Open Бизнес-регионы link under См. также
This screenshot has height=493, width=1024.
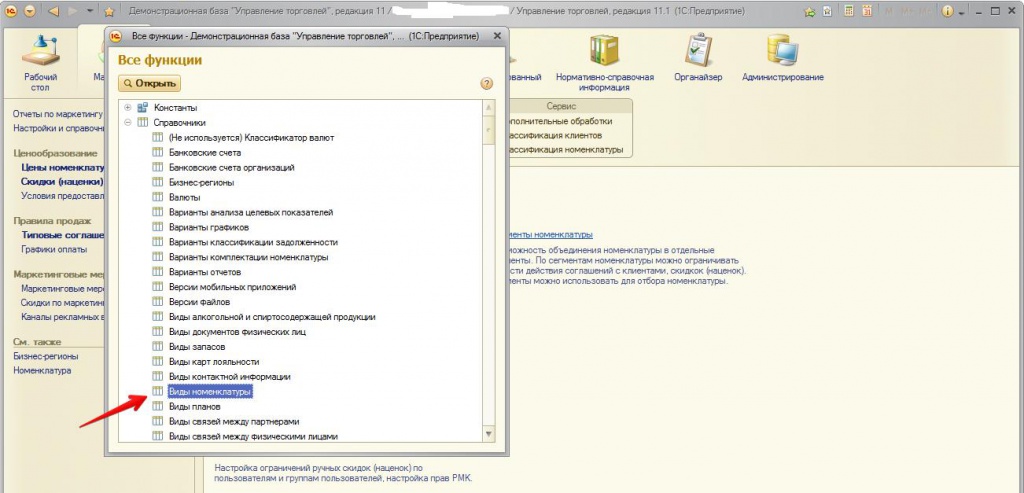pyautogui.click(x=46, y=357)
